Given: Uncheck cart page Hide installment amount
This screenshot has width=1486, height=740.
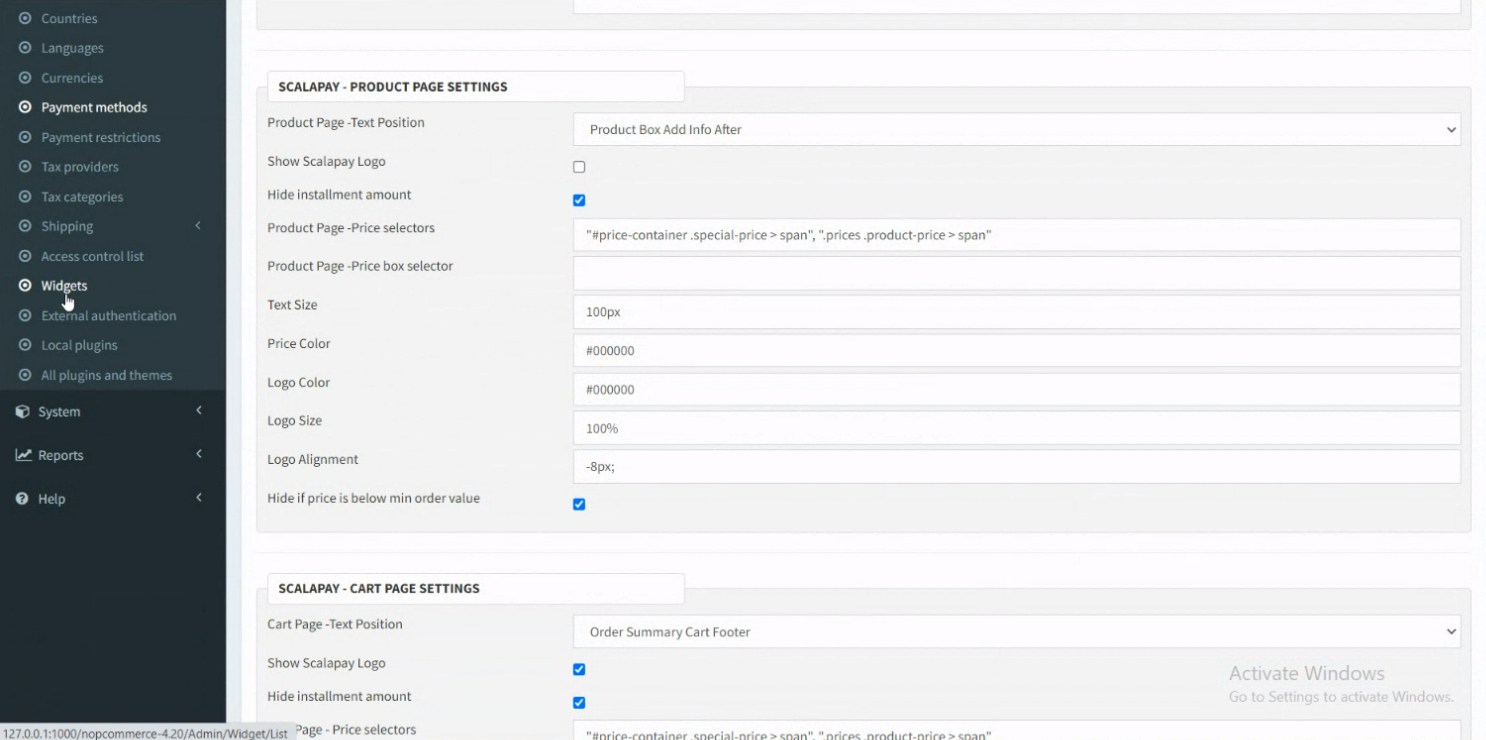Looking at the screenshot, I should click(579, 702).
